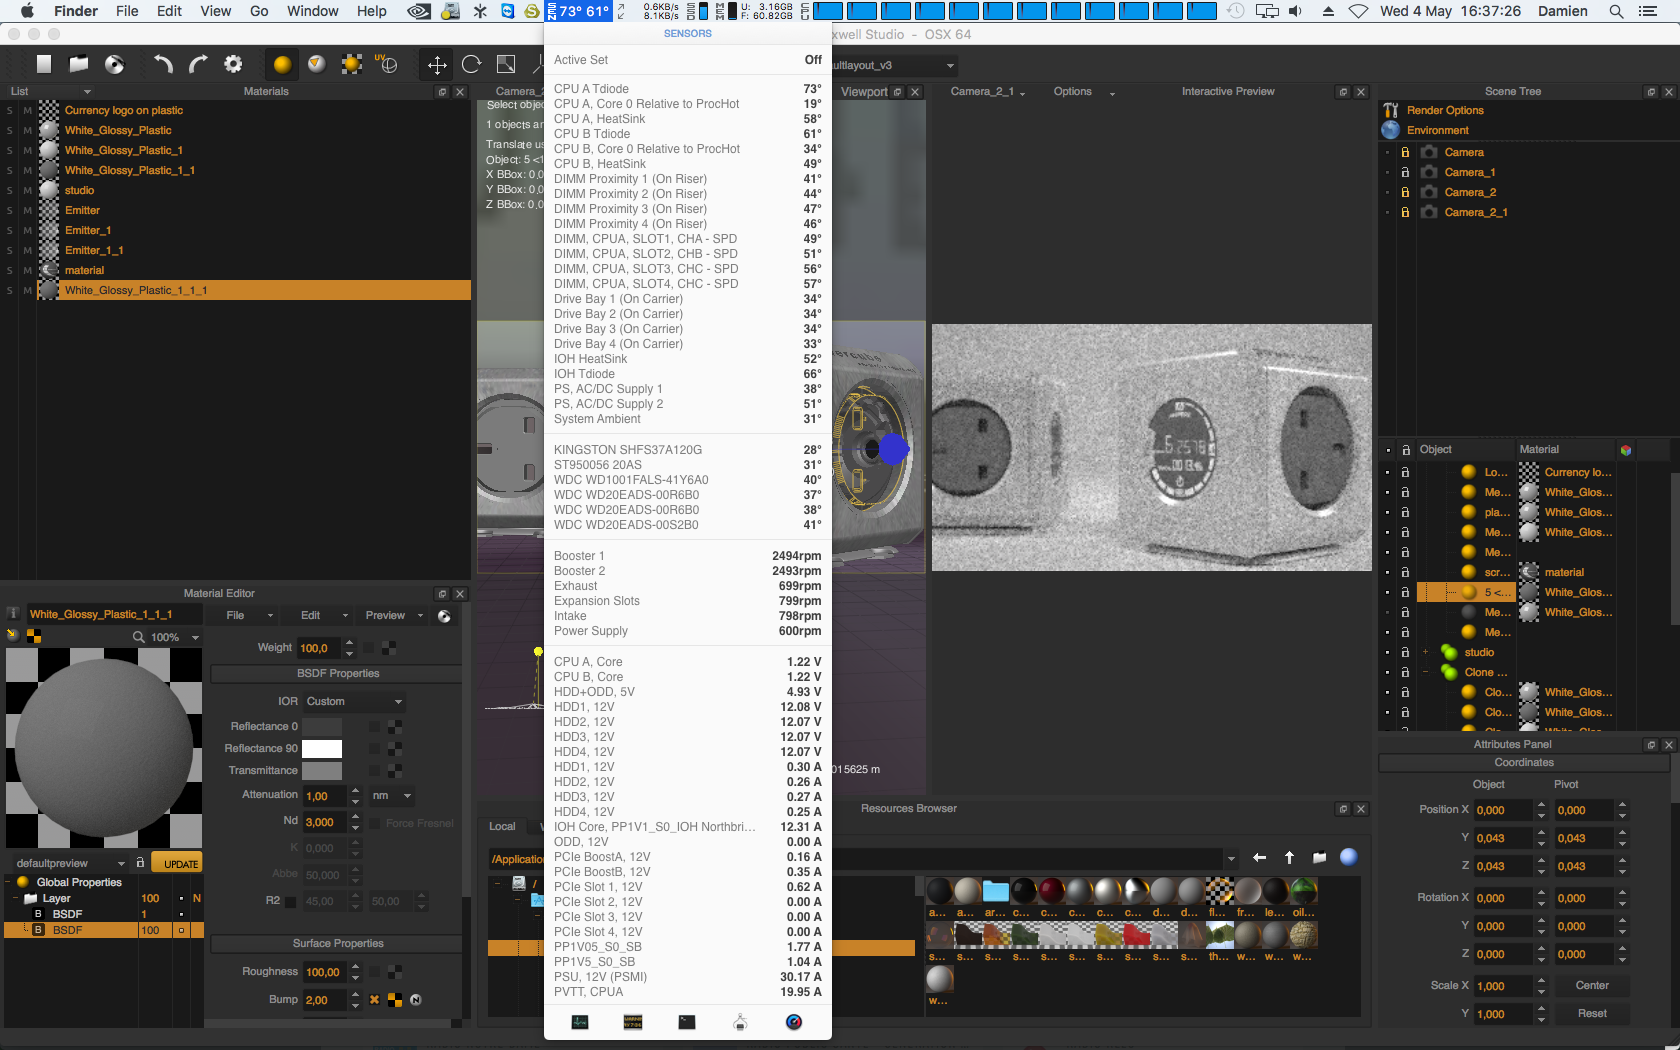Toggle the Roughness texture checkbox

374,972
